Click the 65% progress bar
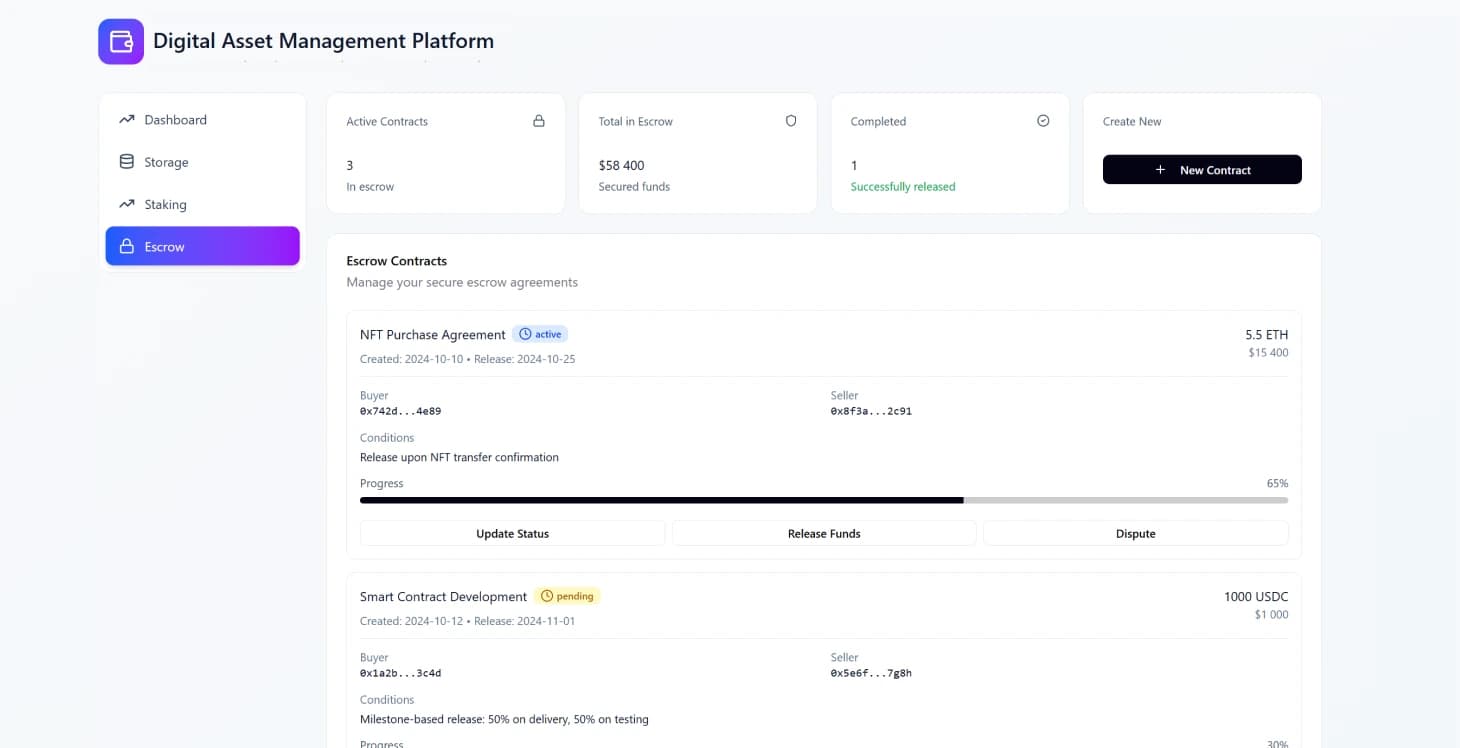Screen dimensions: 1460x748 point(824,499)
